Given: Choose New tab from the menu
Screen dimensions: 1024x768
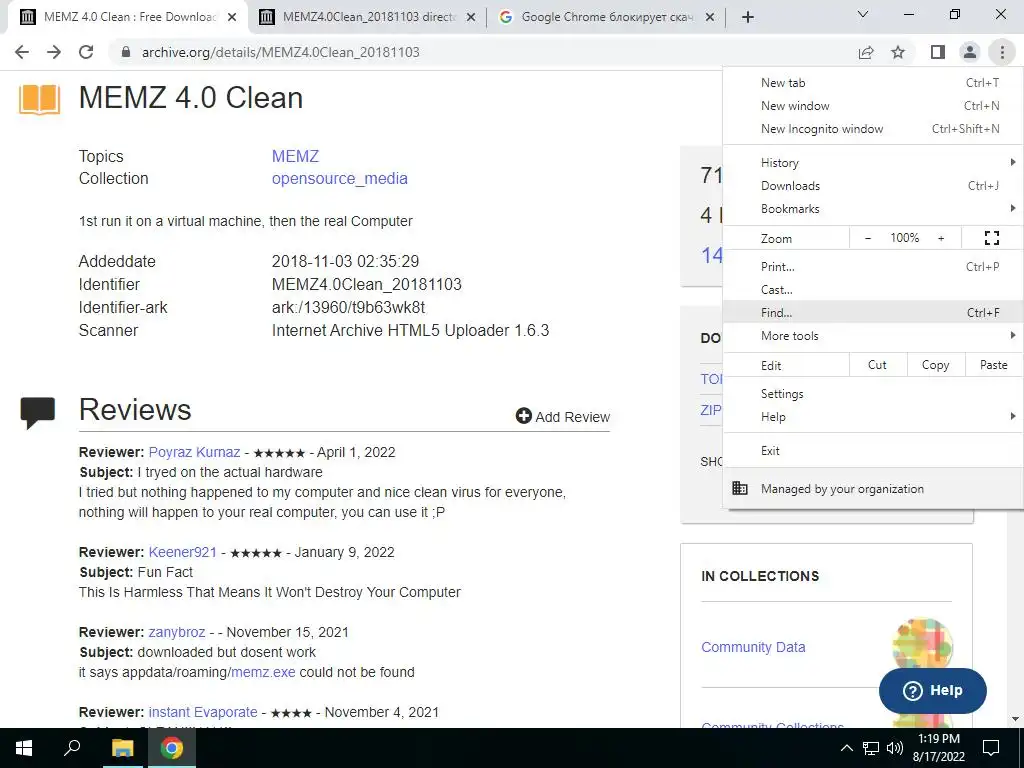Looking at the screenshot, I should point(873,83).
